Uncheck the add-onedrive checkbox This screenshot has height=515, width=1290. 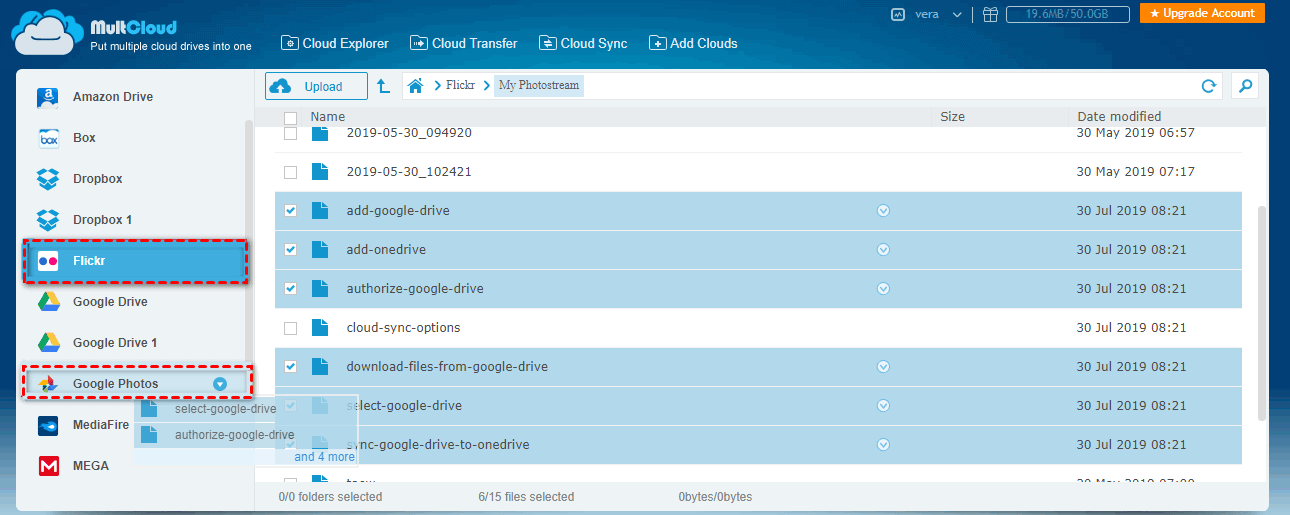291,250
